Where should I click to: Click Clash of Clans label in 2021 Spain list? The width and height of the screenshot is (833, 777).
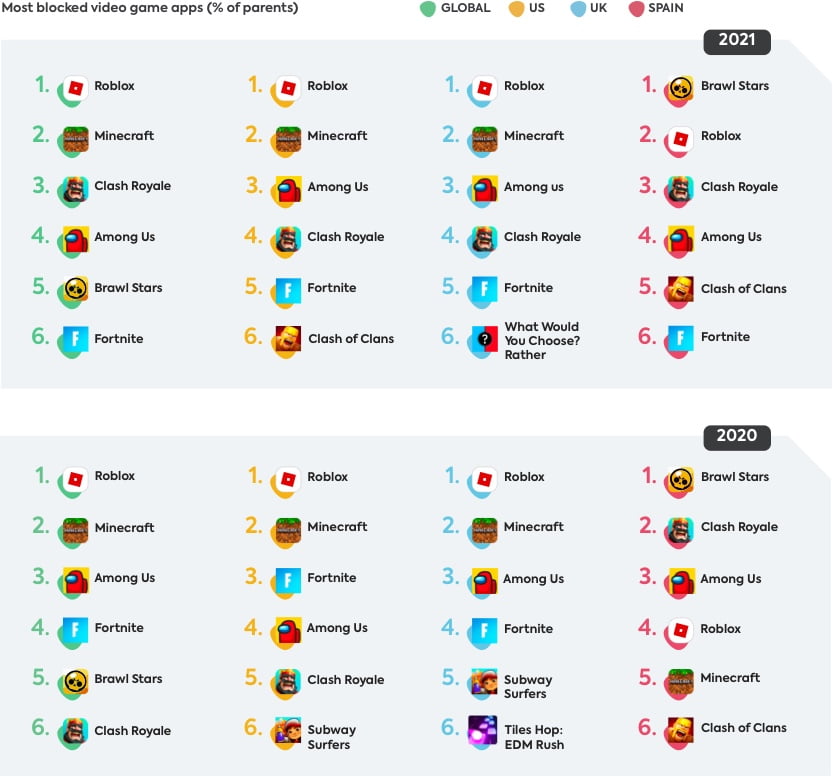click(x=743, y=288)
